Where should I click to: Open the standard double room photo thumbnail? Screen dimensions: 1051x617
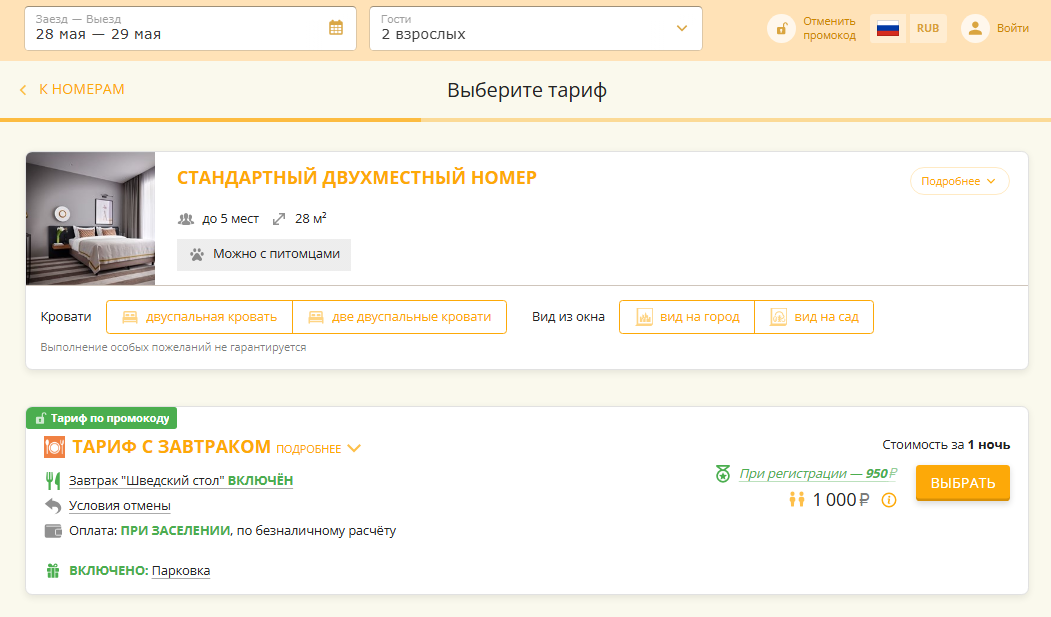click(90, 219)
